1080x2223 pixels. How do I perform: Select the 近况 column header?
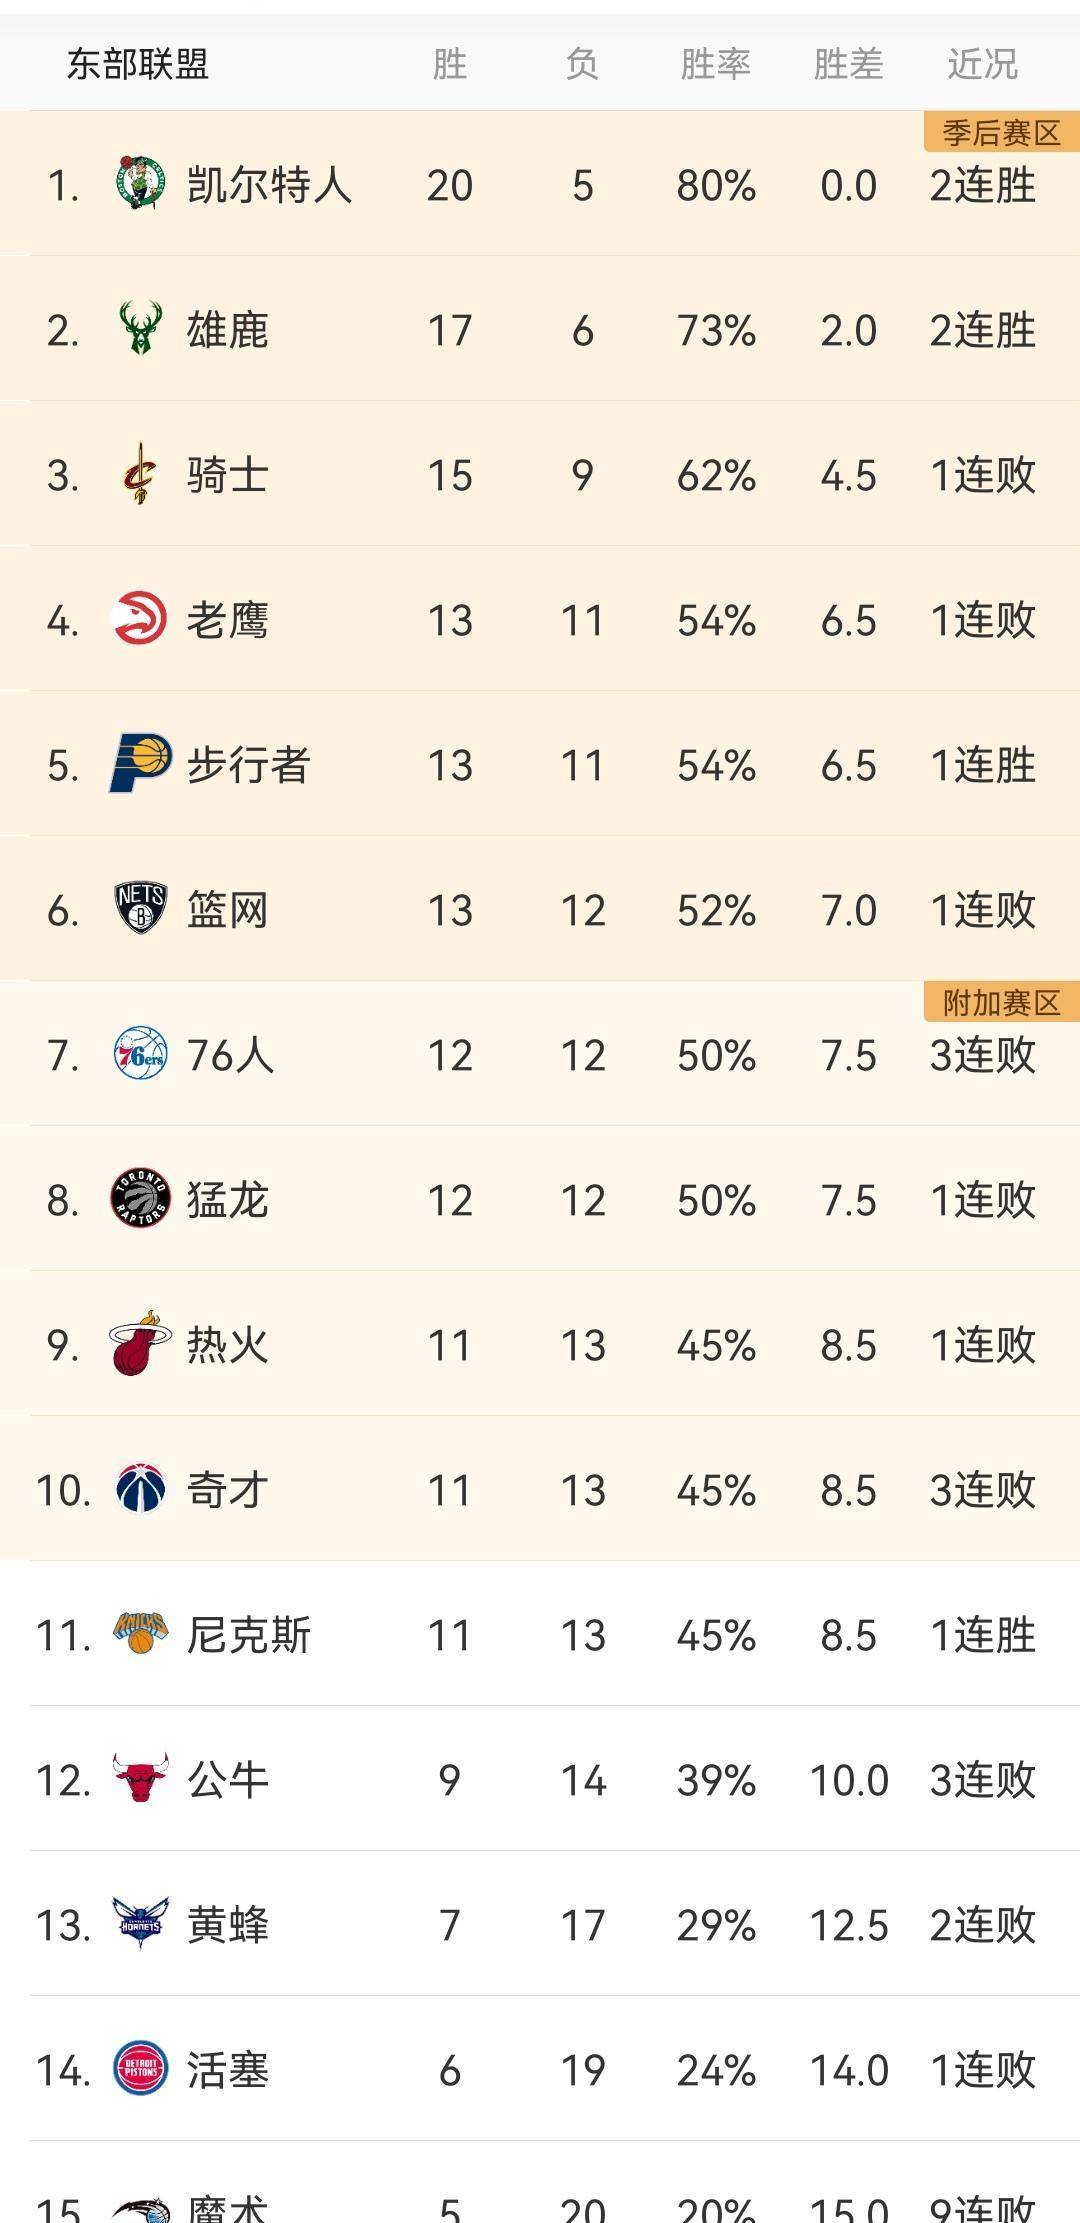click(982, 65)
